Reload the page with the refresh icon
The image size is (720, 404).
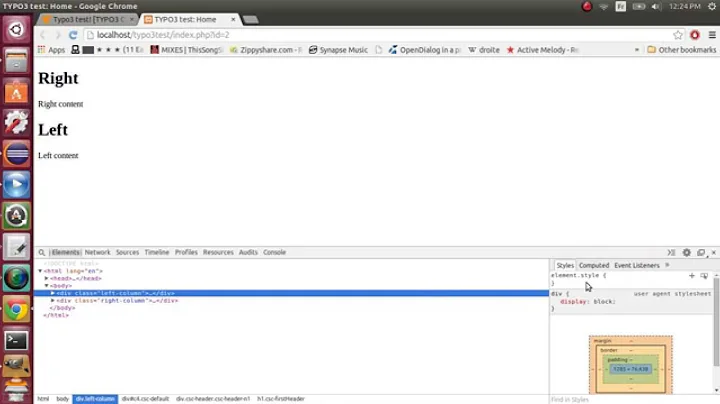73,35
